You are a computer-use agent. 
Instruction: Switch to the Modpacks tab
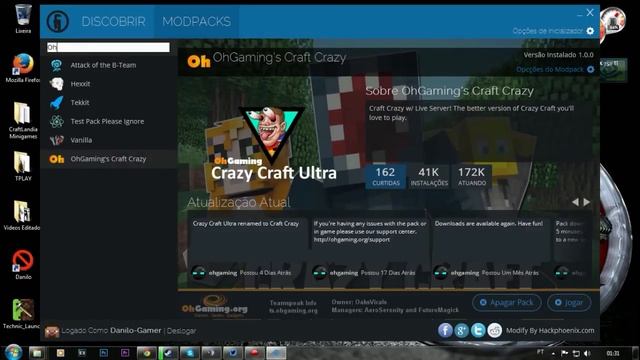[x=196, y=22]
